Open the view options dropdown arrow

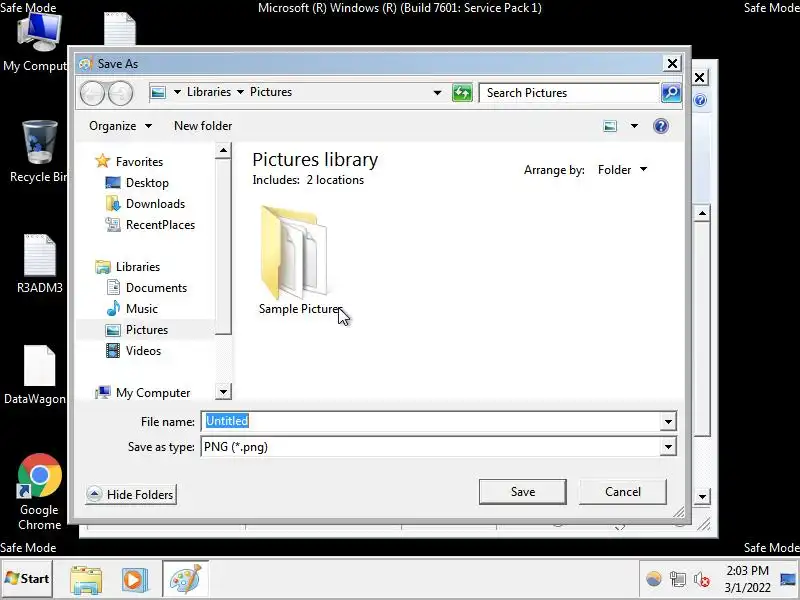pyautogui.click(x=634, y=126)
